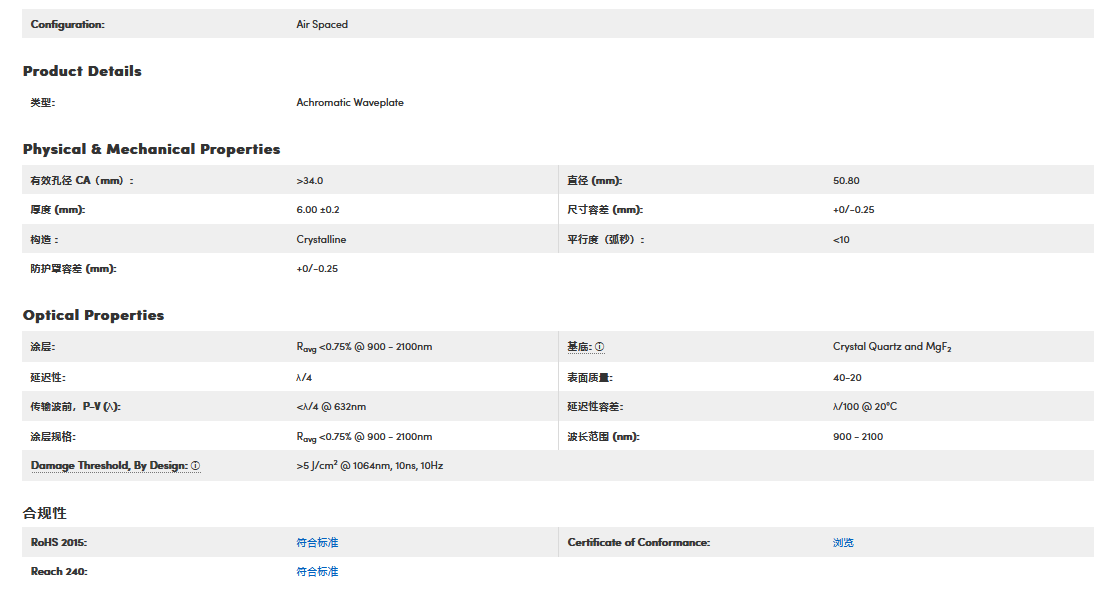This screenshot has width=1101, height=603.
Task: Select the Crystalline construction value
Action: [x=322, y=239]
